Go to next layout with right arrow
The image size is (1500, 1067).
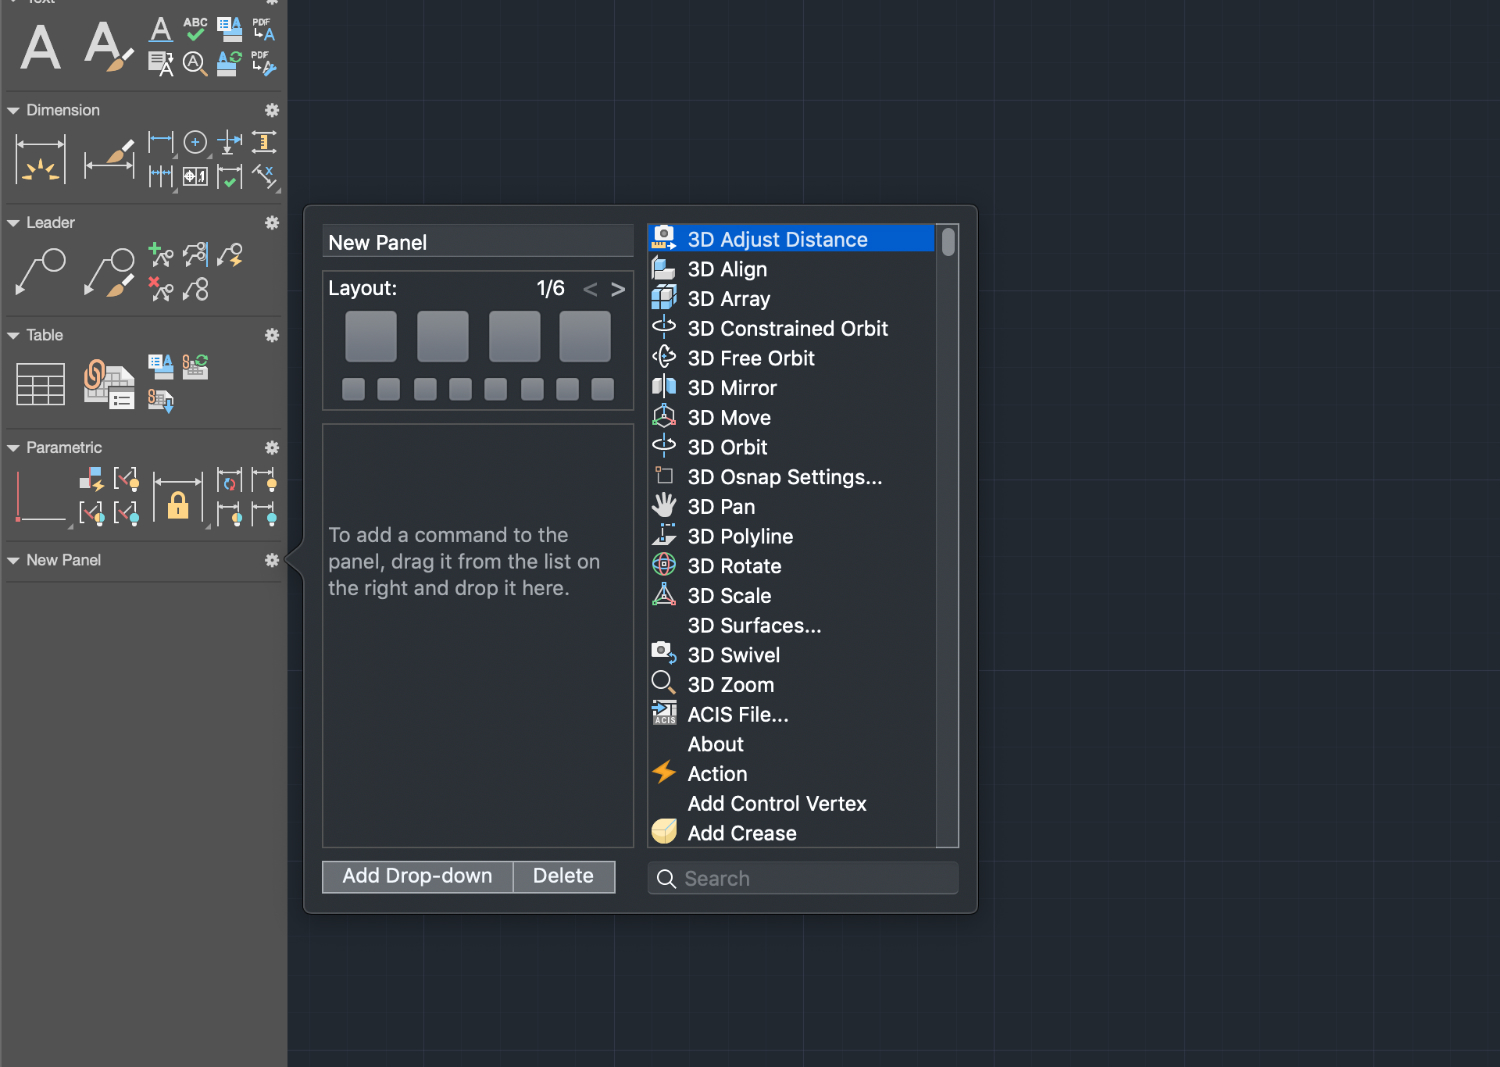[618, 289]
